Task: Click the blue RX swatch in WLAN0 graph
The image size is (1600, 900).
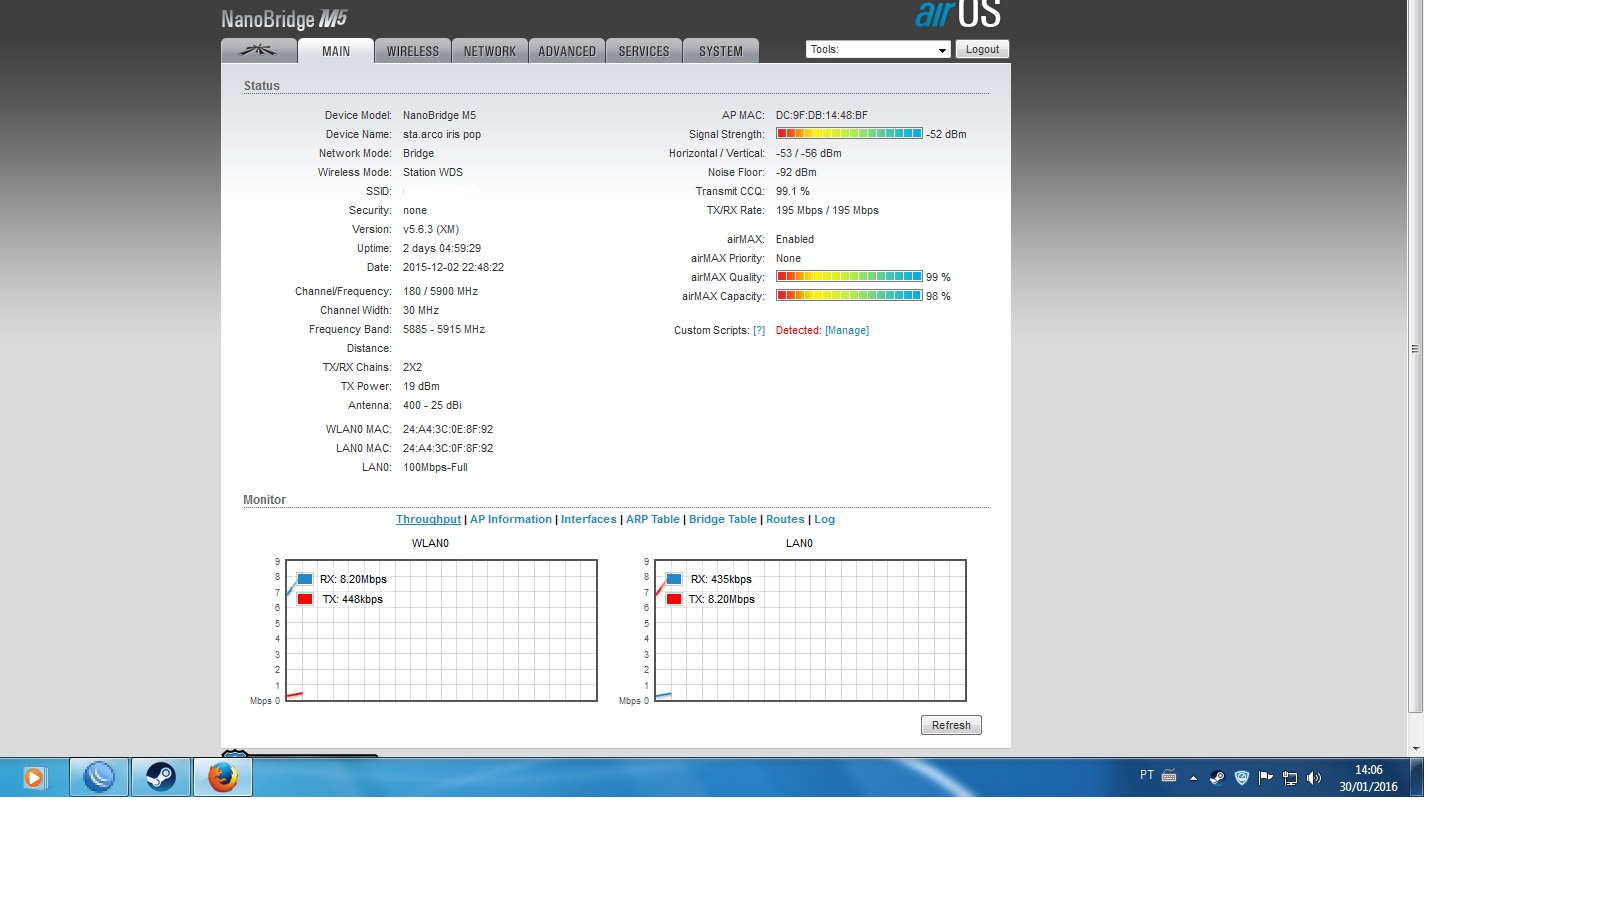Action: [305, 579]
